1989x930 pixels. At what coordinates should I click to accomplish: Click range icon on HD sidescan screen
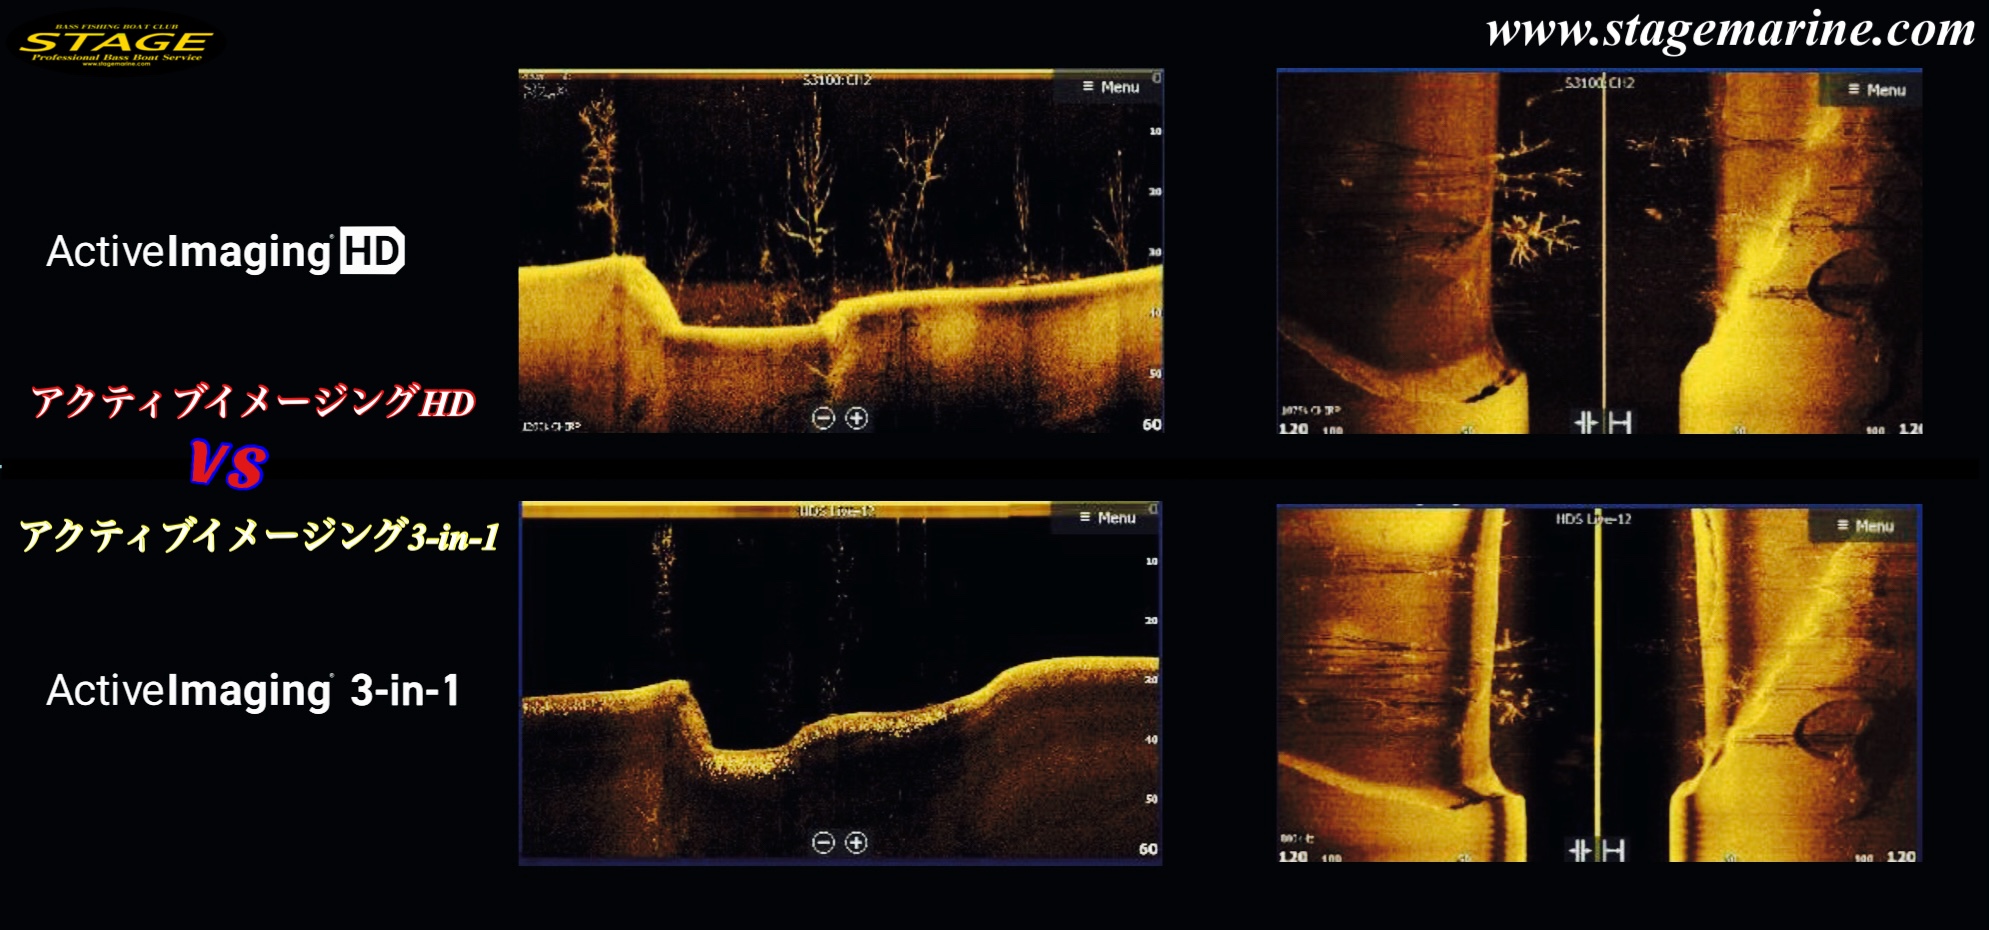[x=1604, y=423]
